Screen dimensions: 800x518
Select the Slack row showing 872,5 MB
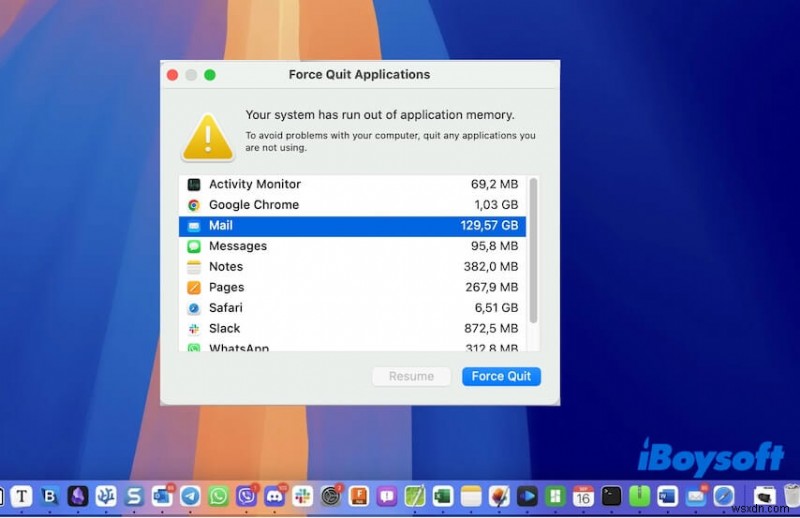352,329
